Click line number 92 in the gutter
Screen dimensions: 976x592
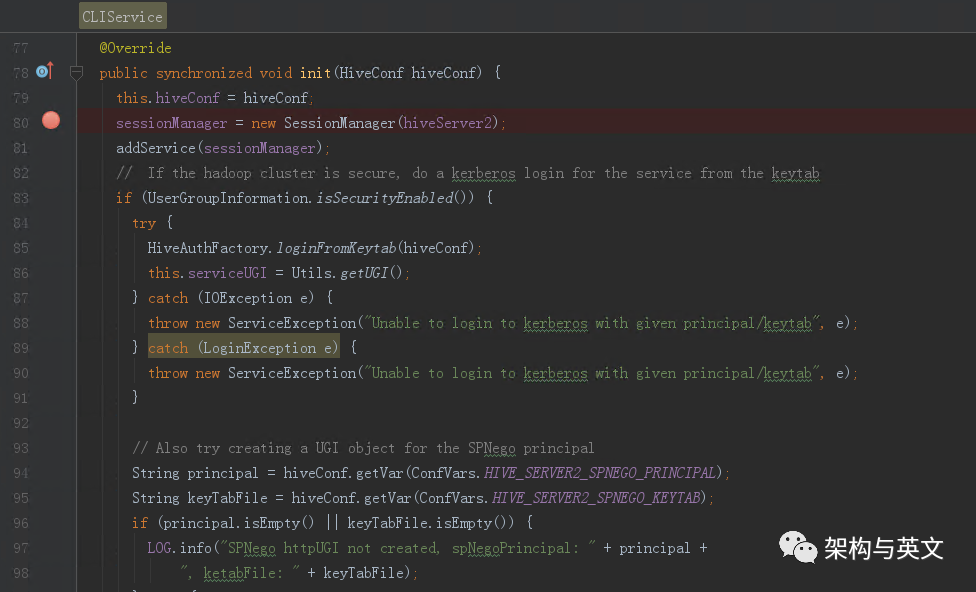tap(20, 423)
